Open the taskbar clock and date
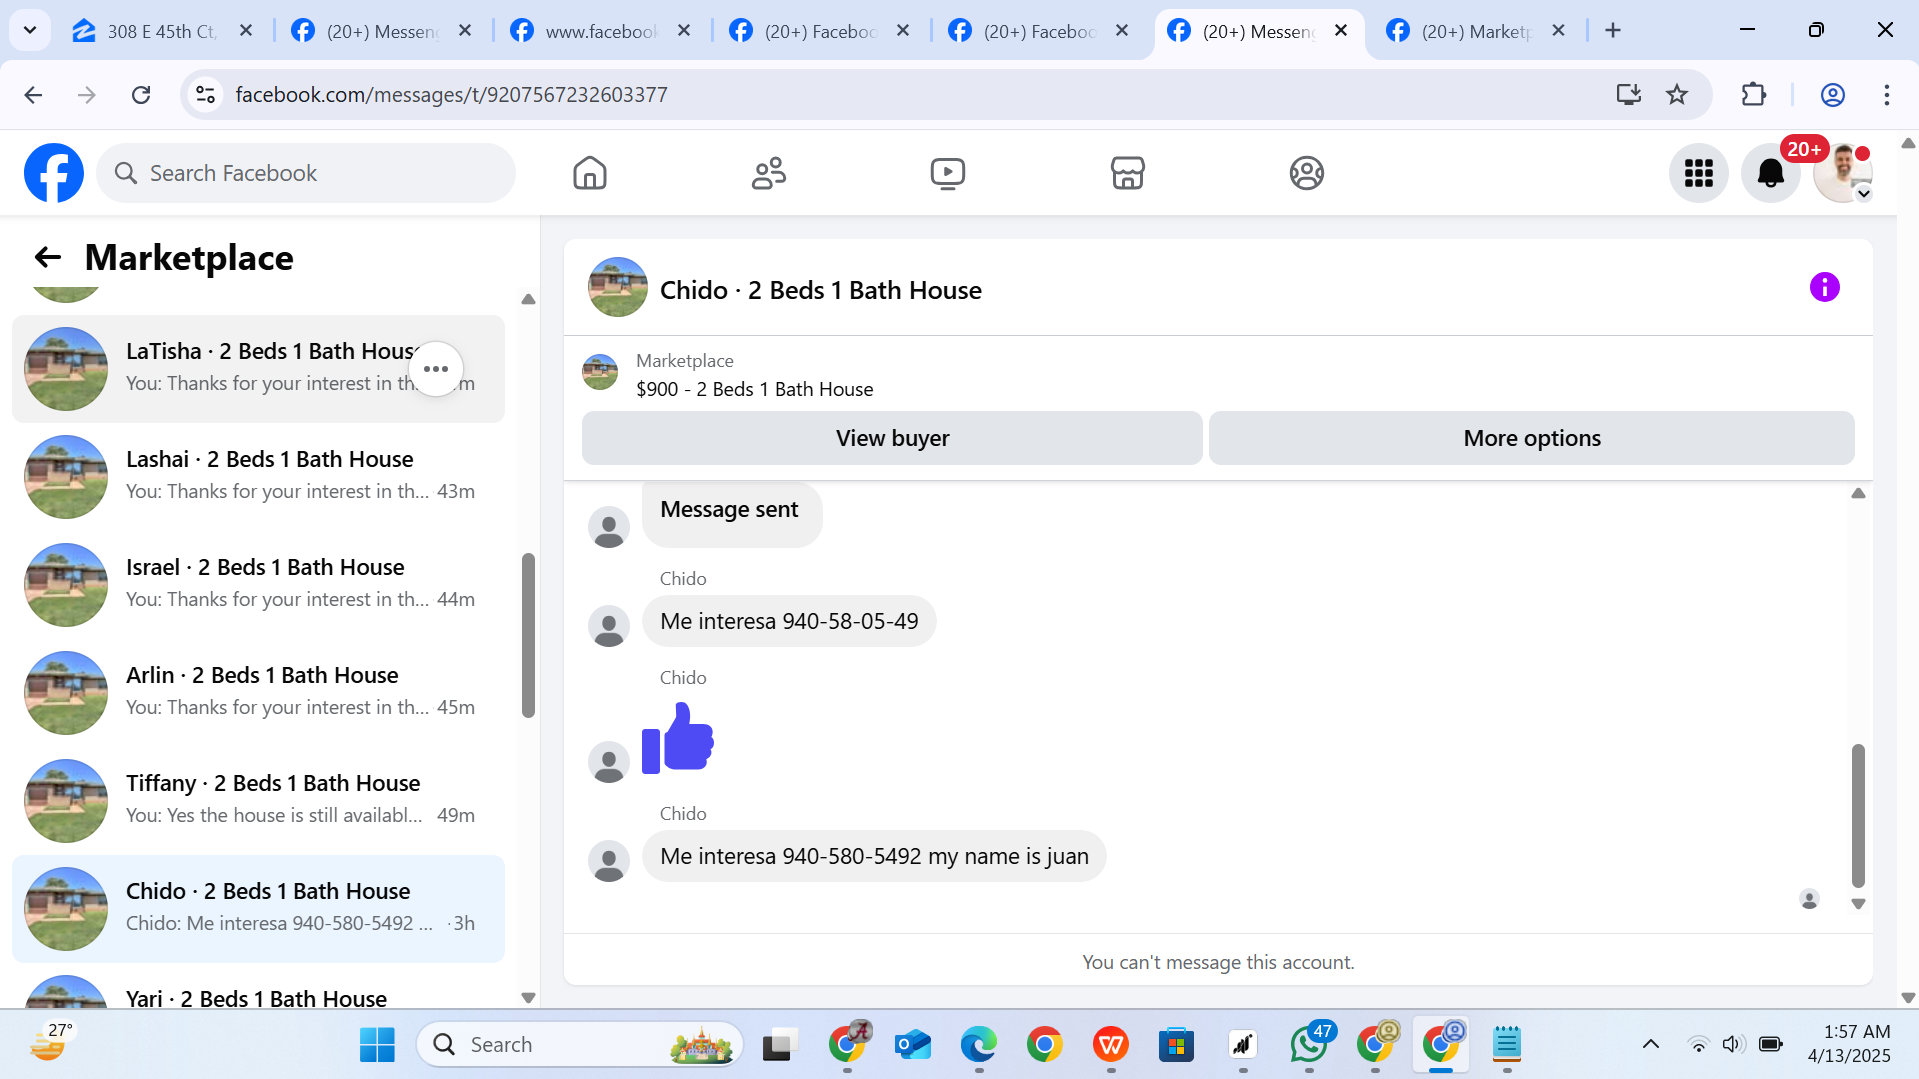The width and height of the screenshot is (1919, 1079). [x=1849, y=1044]
